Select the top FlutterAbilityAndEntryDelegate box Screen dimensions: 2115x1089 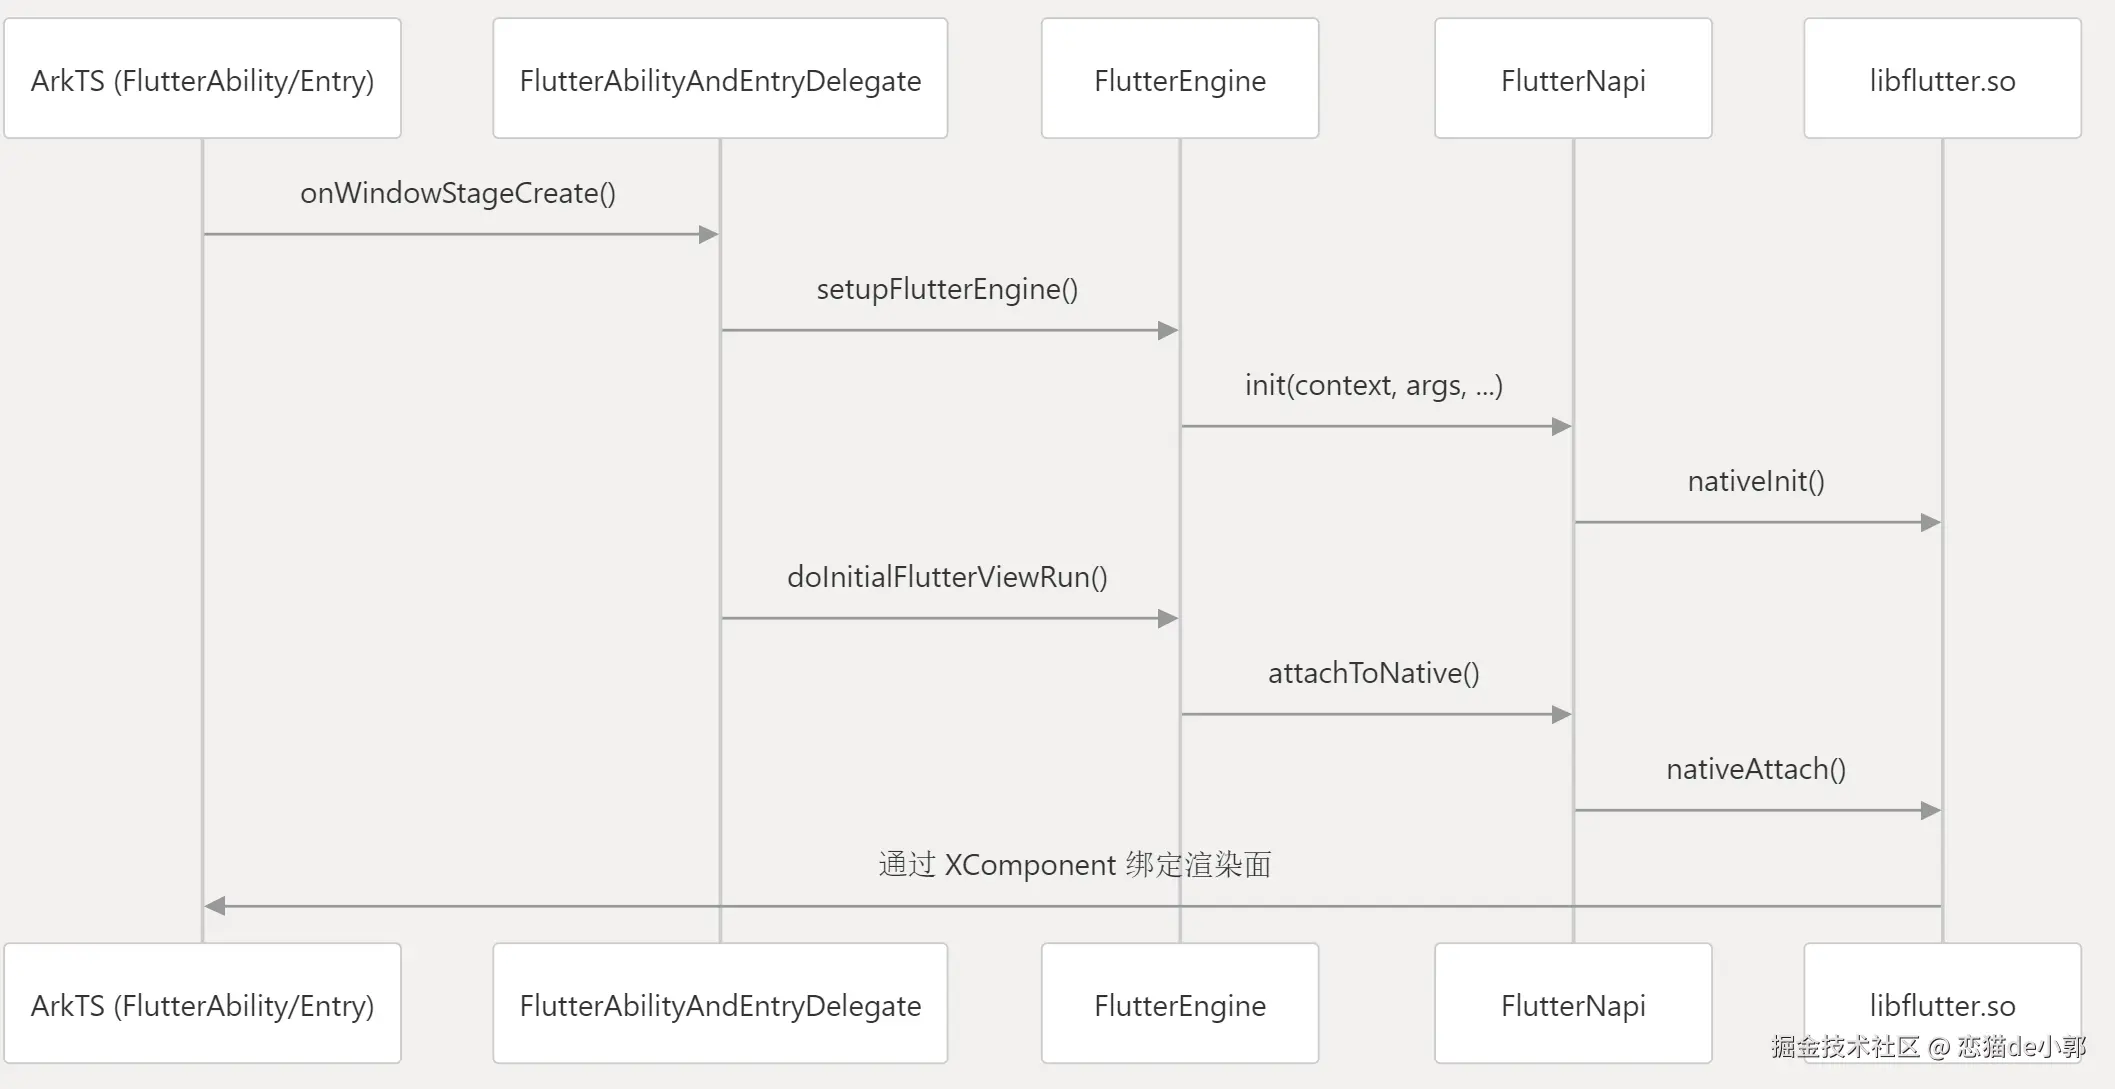(x=720, y=80)
